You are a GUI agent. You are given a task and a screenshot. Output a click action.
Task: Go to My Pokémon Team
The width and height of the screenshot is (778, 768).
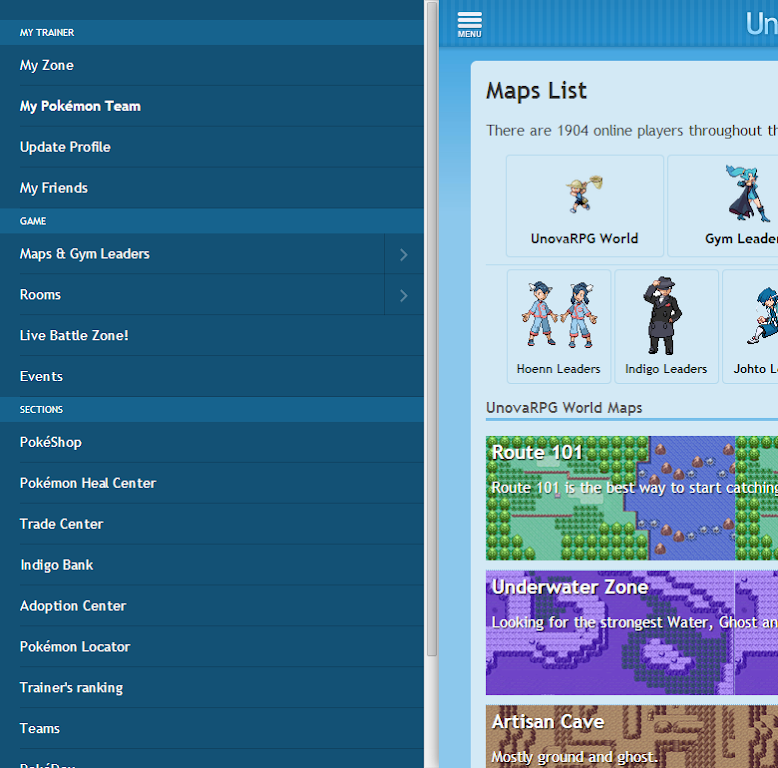pos(80,106)
